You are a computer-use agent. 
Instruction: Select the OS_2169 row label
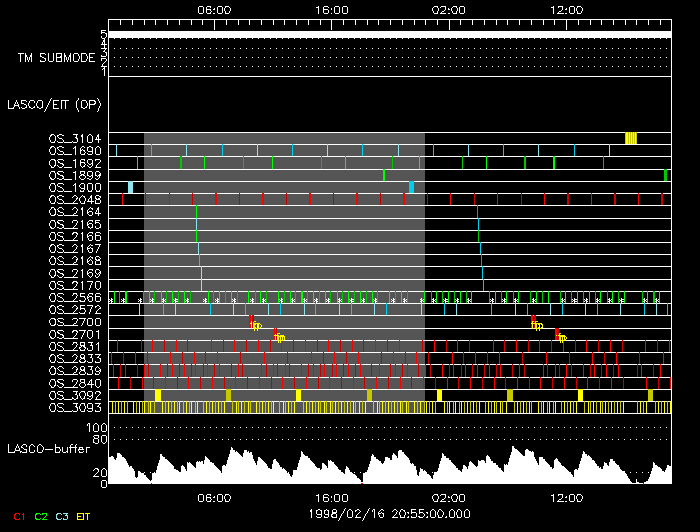click(75, 273)
